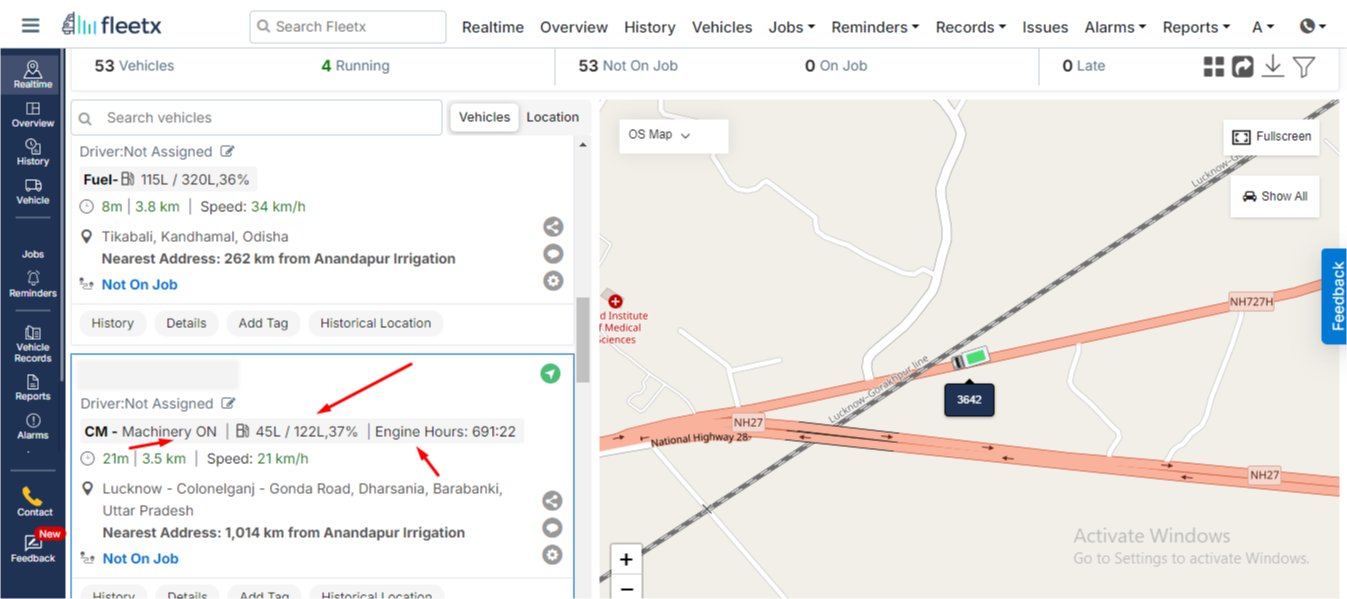This screenshot has height=599, width=1347.
Task: Open Vehicles in the top menu
Action: pos(722,27)
